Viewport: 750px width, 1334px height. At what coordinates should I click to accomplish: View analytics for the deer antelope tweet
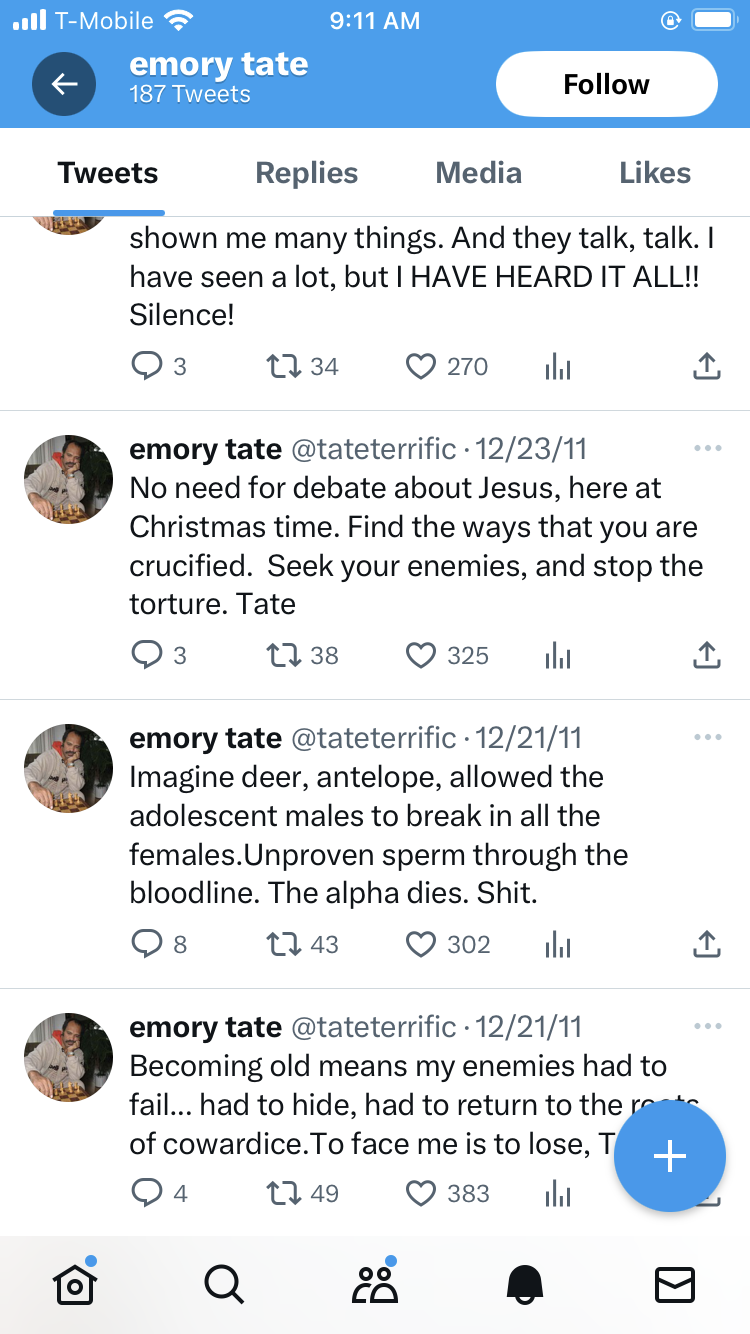tap(558, 944)
